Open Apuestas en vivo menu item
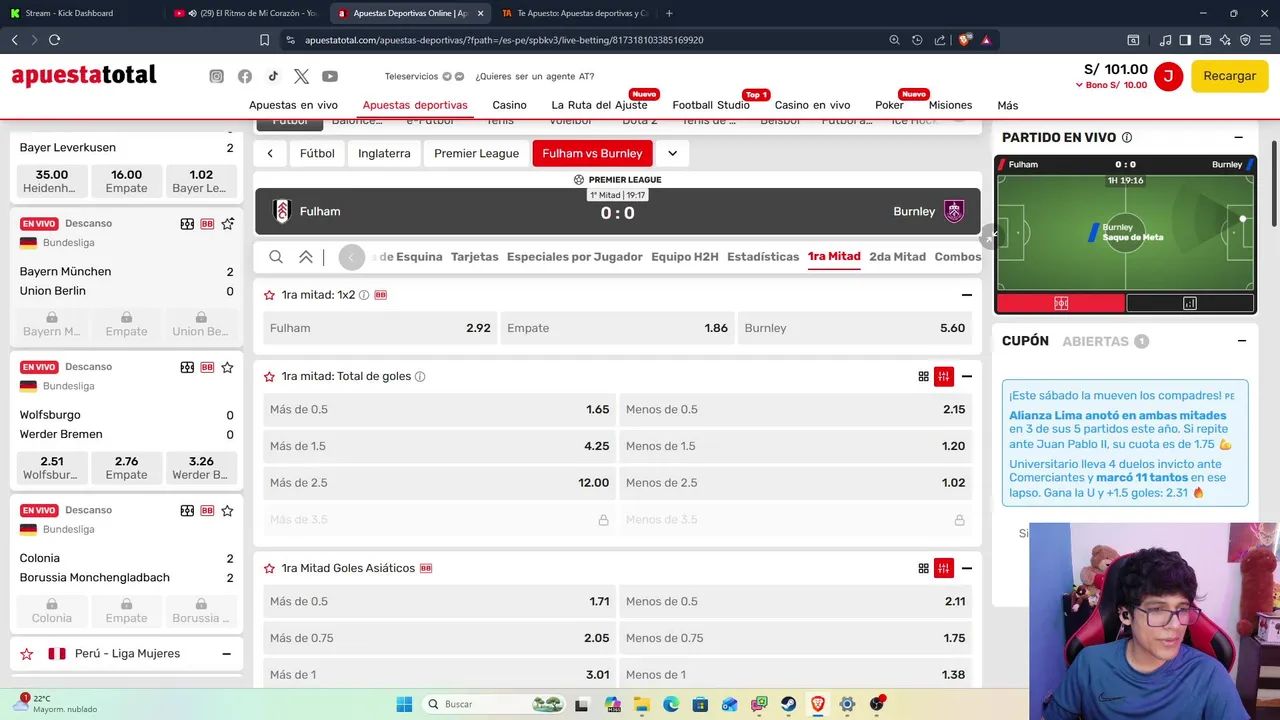 [293, 105]
